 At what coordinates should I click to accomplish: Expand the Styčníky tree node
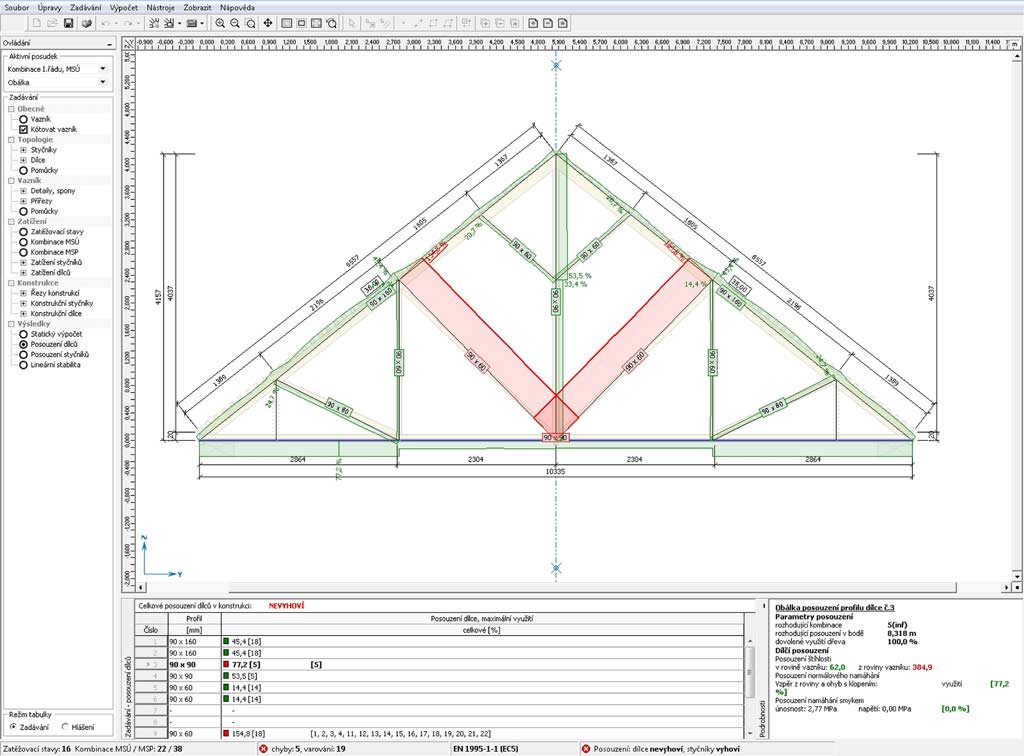[23, 150]
